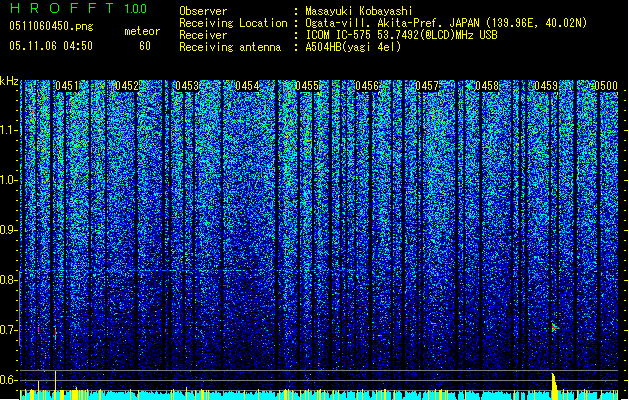Click the 0.9 kHz axis tick label
The height and width of the screenshot is (400, 629).
point(8,230)
